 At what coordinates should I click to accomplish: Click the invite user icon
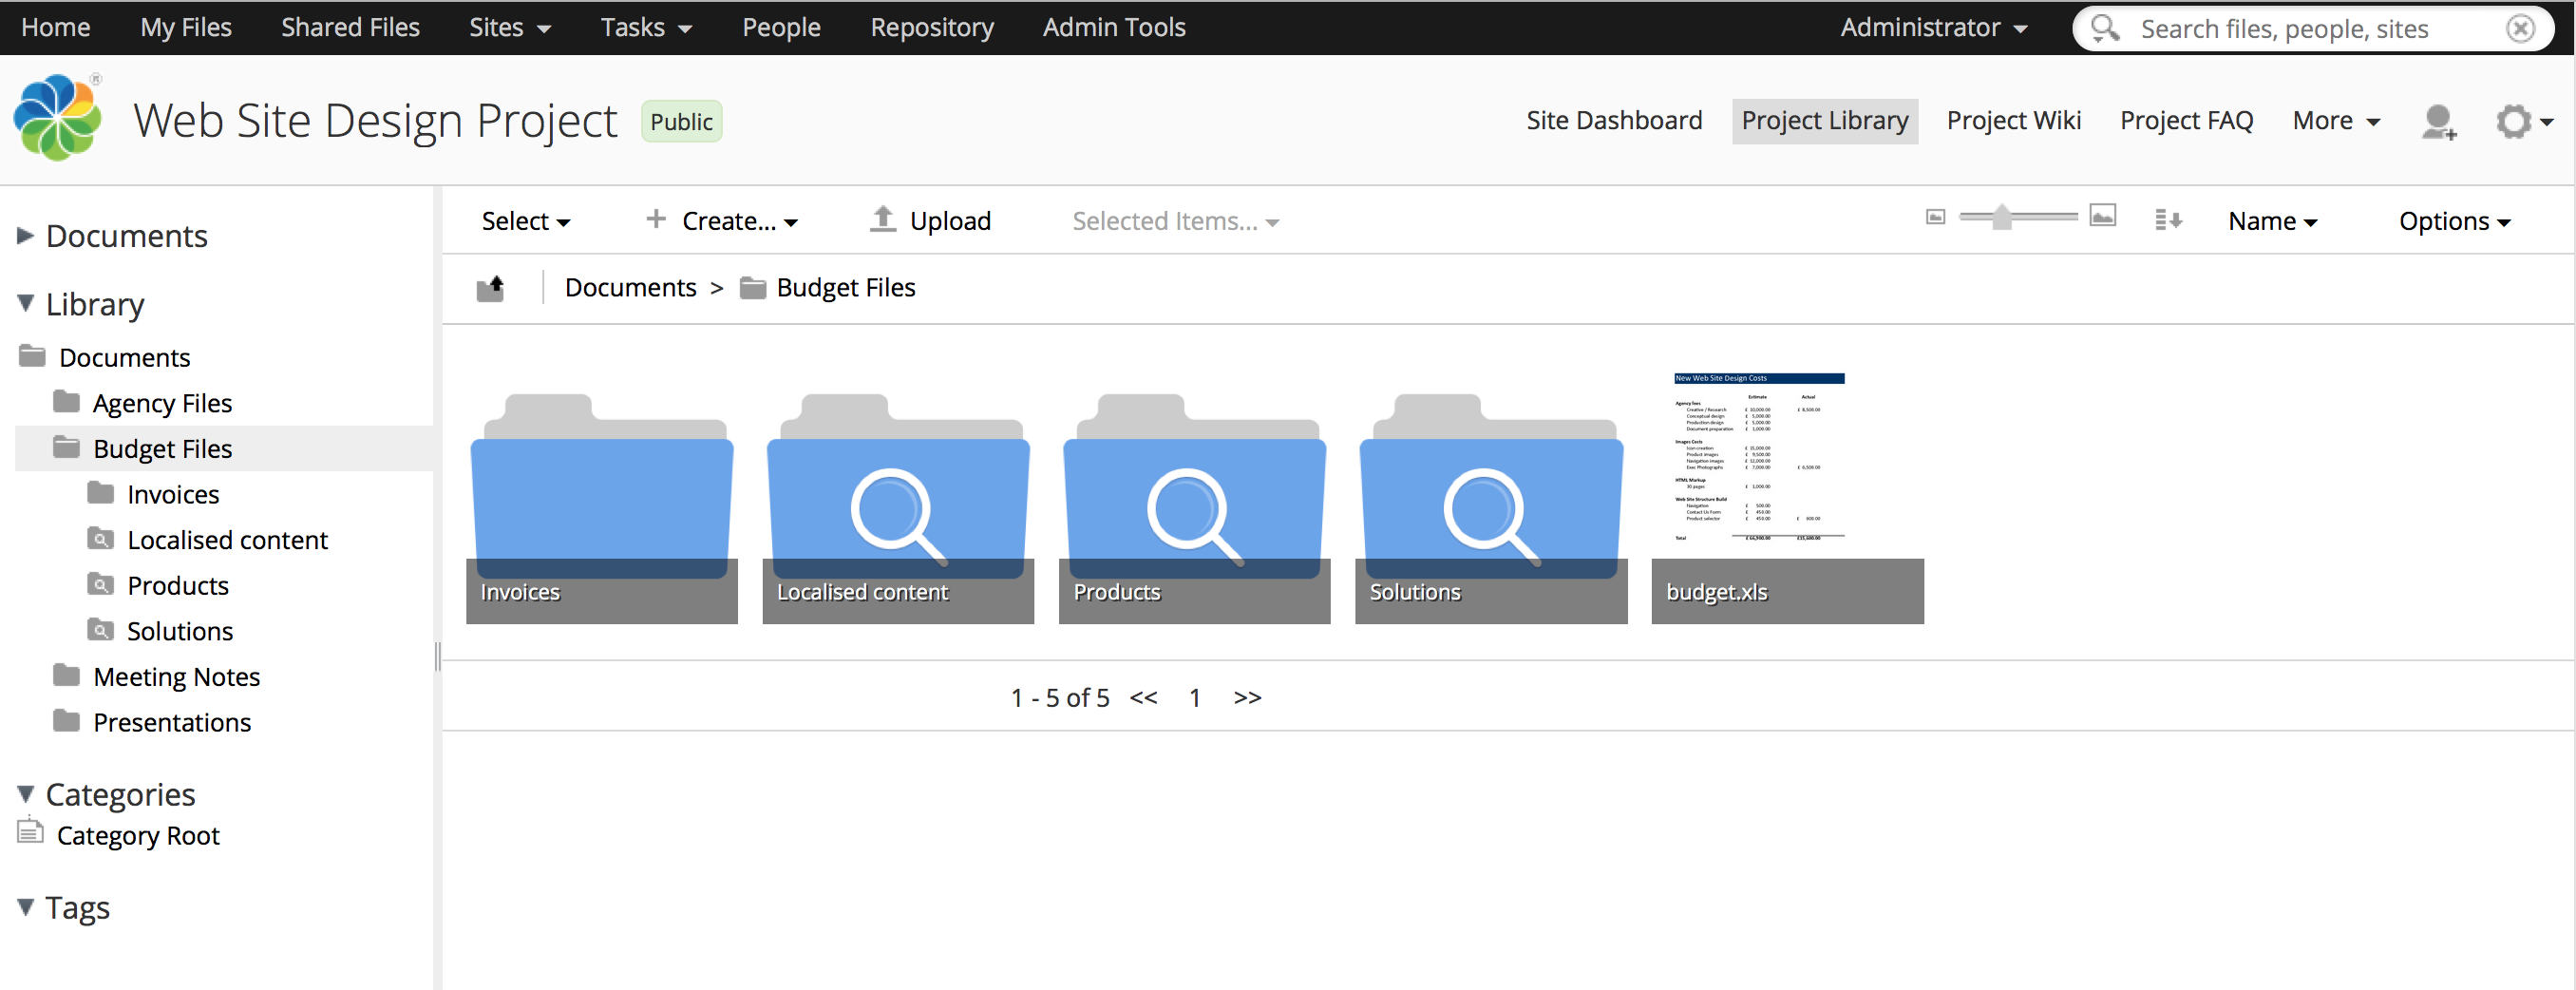(x=2438, y=122)
